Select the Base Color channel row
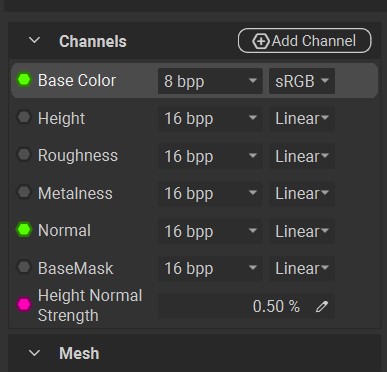 tap(195, 81)
